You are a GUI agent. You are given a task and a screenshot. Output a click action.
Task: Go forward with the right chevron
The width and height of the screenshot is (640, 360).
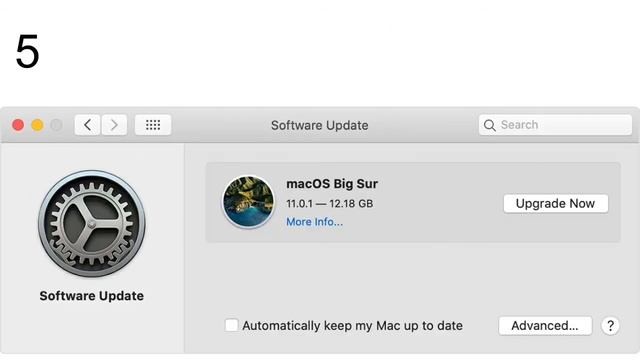click(x=114, y=125)
